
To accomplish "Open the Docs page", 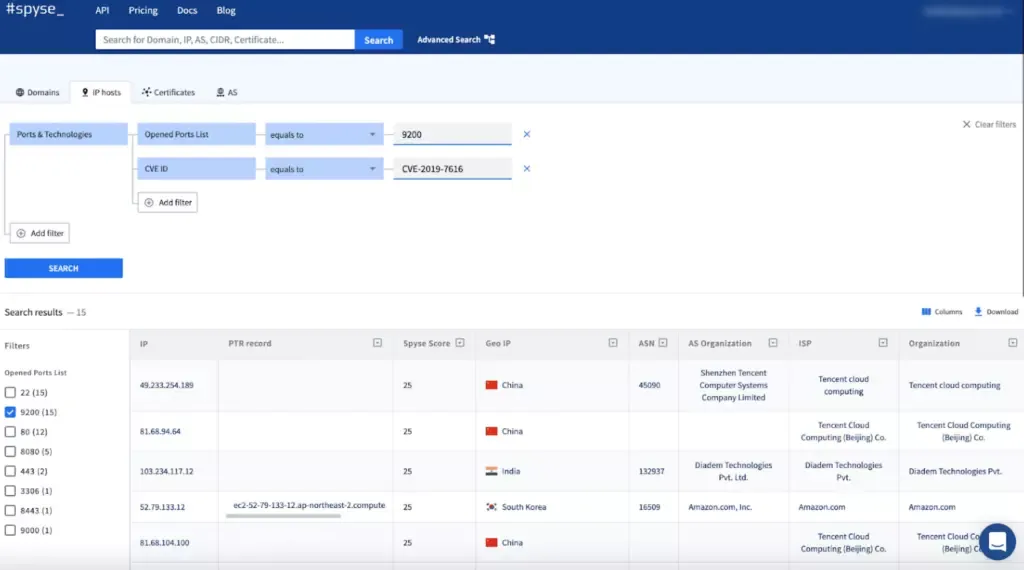I will click(x=187, y=10).
